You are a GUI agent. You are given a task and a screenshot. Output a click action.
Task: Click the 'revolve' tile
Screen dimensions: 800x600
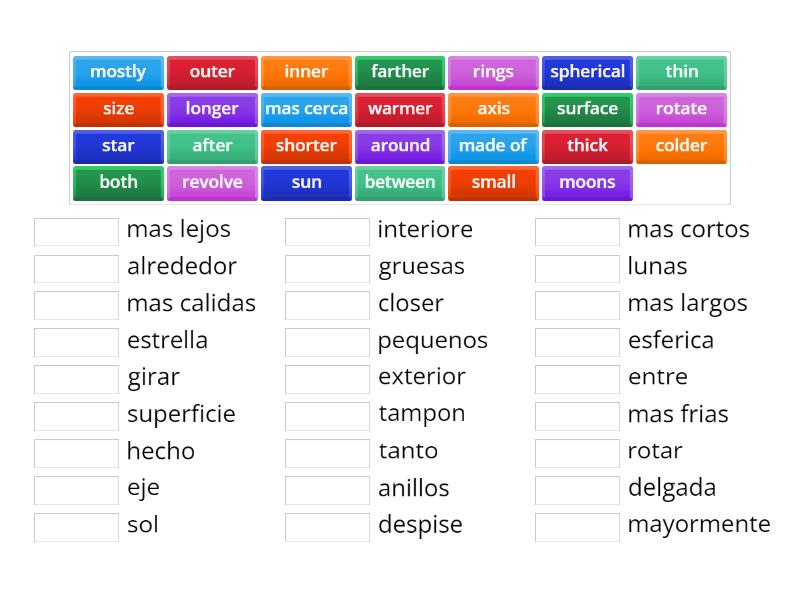(x=212, y=182)
